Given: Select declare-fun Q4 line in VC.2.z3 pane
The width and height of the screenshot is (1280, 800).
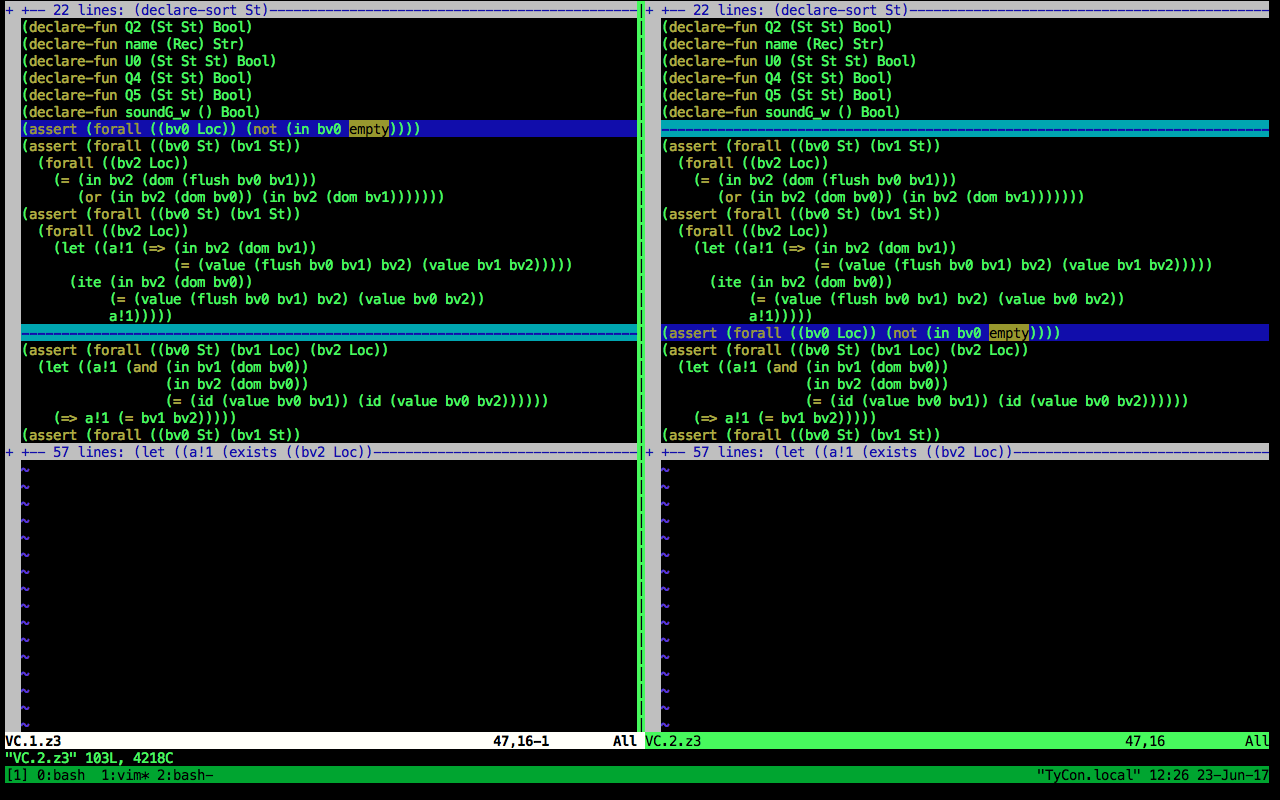Looking at the screenshot, I should click(777, 78).
